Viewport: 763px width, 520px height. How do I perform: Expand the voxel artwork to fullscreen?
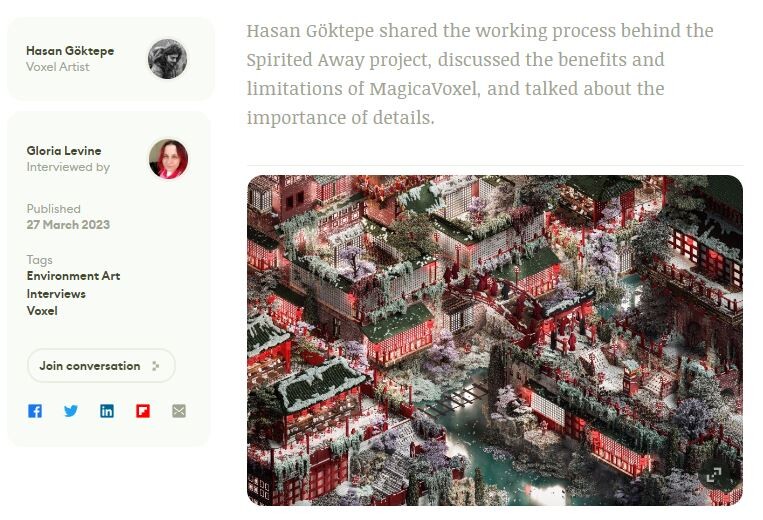pyautogui.click(x=714, y=475)
